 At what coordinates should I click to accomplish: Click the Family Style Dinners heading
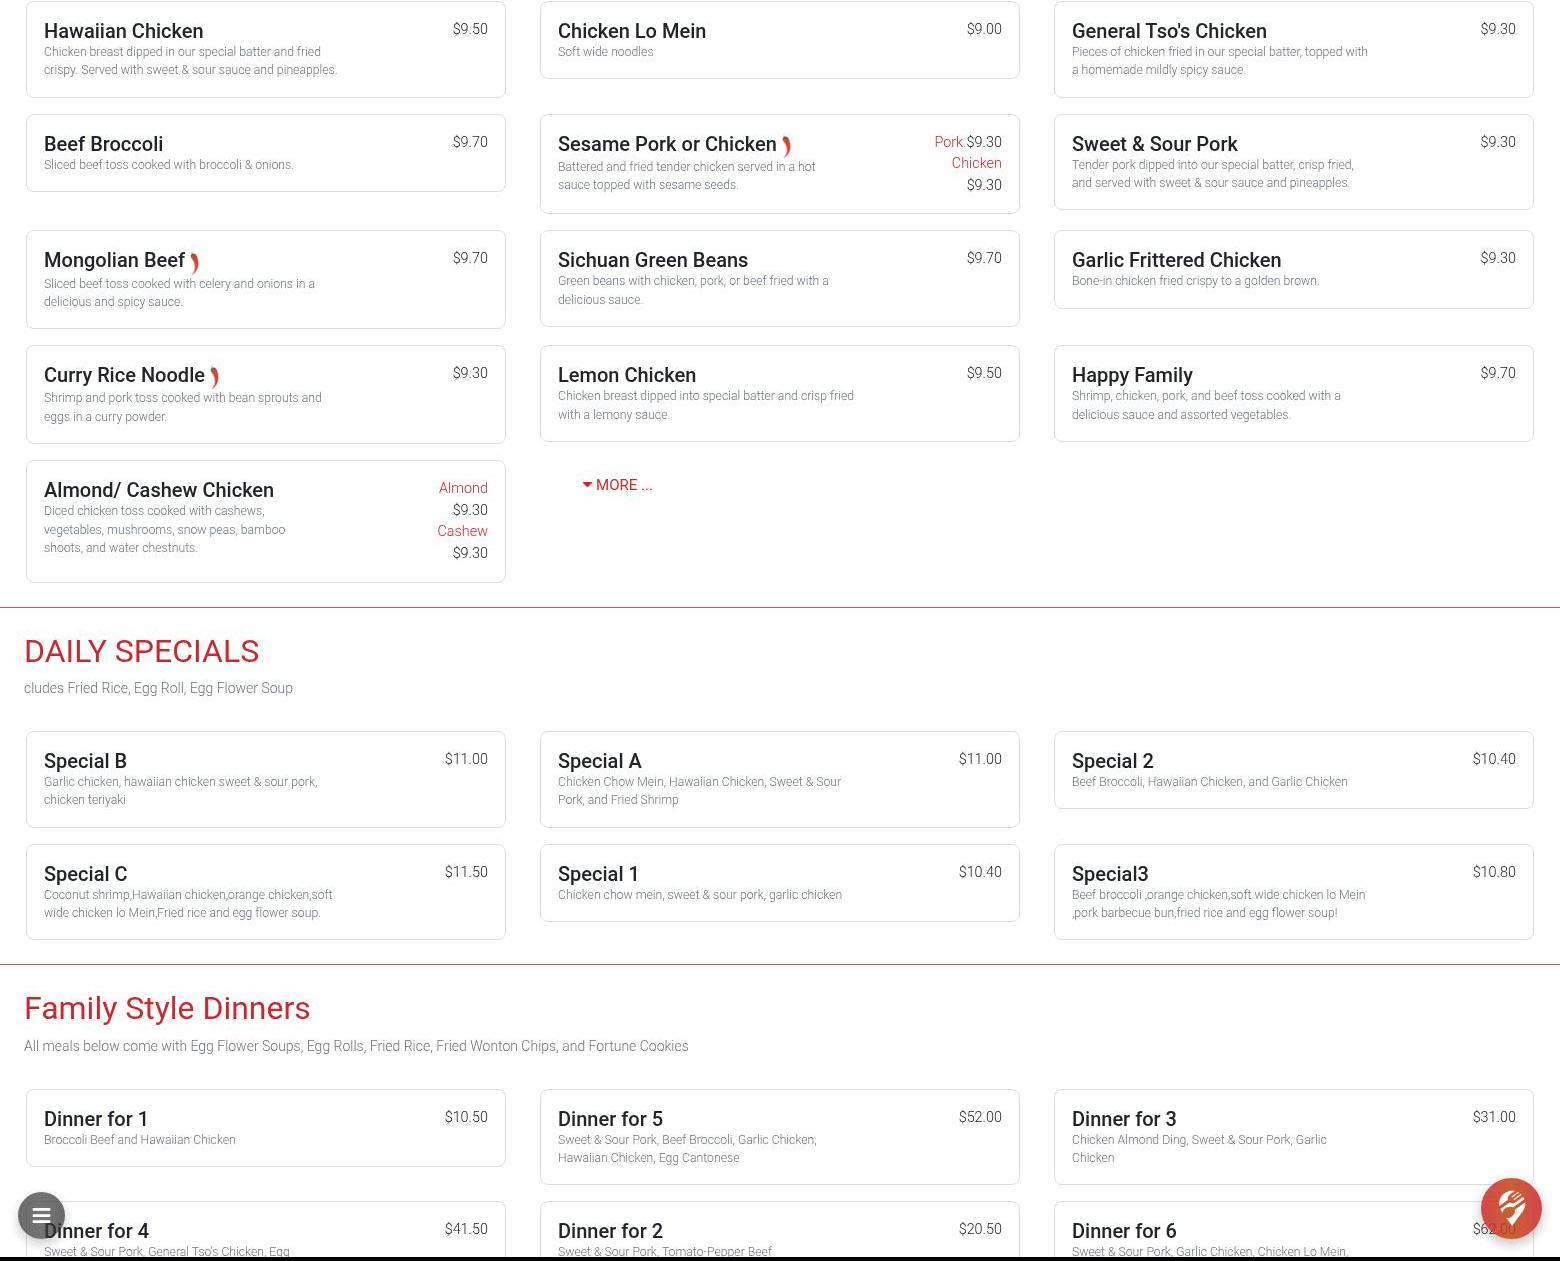[x=167, y=1008]
